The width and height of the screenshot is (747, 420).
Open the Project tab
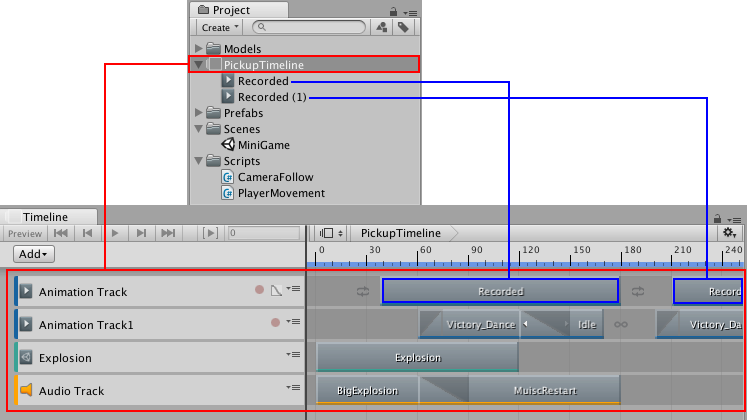[238, 10]
